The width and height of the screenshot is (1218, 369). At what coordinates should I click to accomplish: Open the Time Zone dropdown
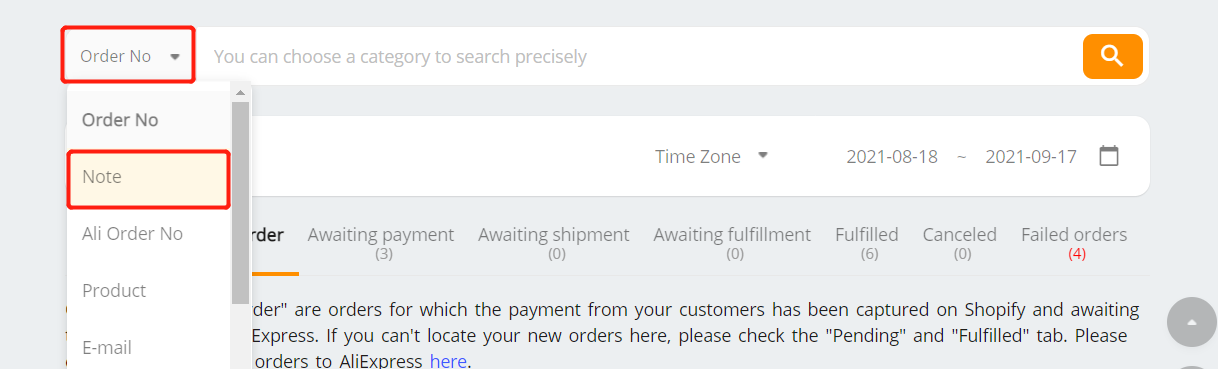click(x=711, y=156)
